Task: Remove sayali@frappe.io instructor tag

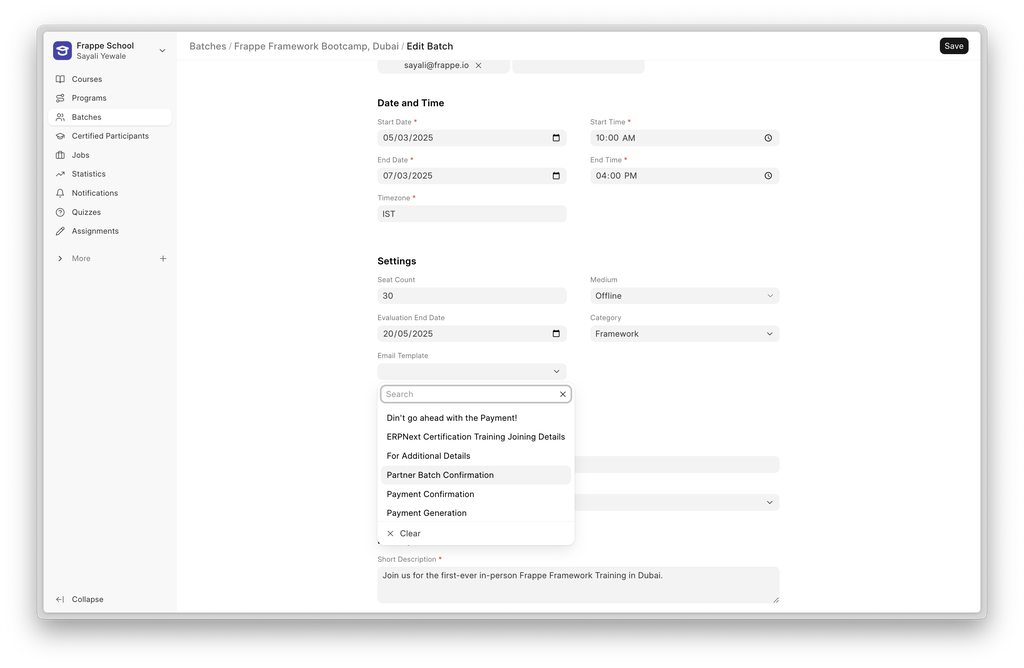Action: [x=478, y=65]
